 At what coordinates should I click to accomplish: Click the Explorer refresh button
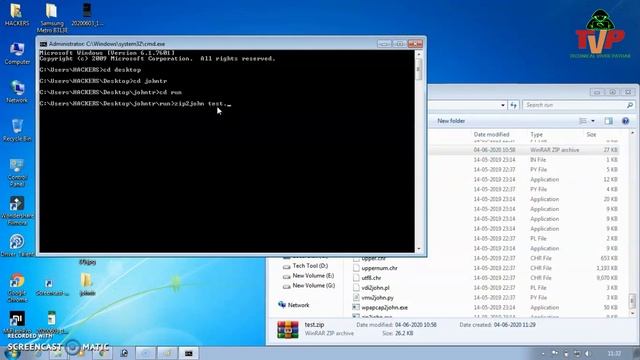point(513,105)
